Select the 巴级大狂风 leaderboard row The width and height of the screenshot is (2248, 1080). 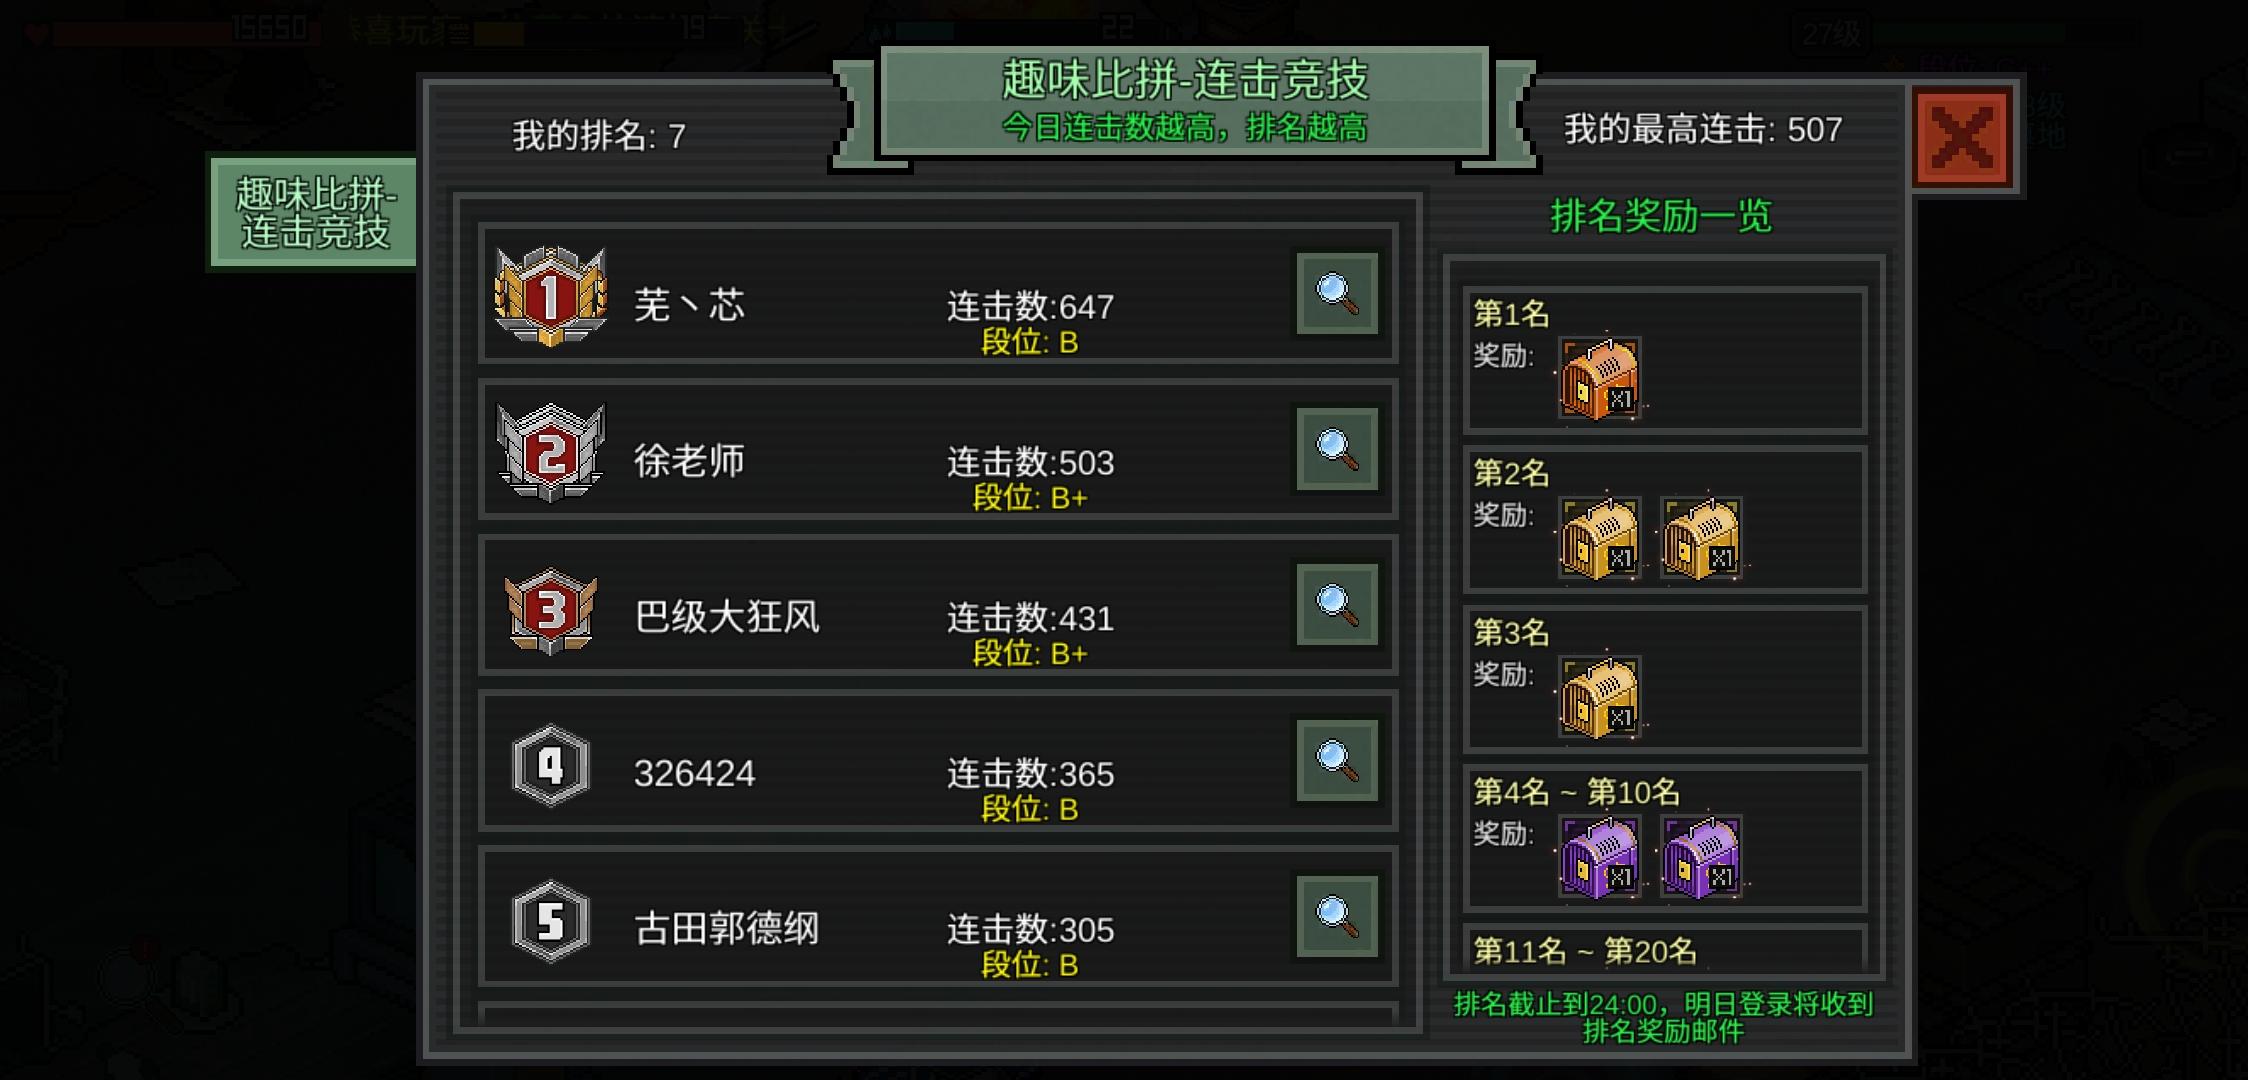(938, 606)
